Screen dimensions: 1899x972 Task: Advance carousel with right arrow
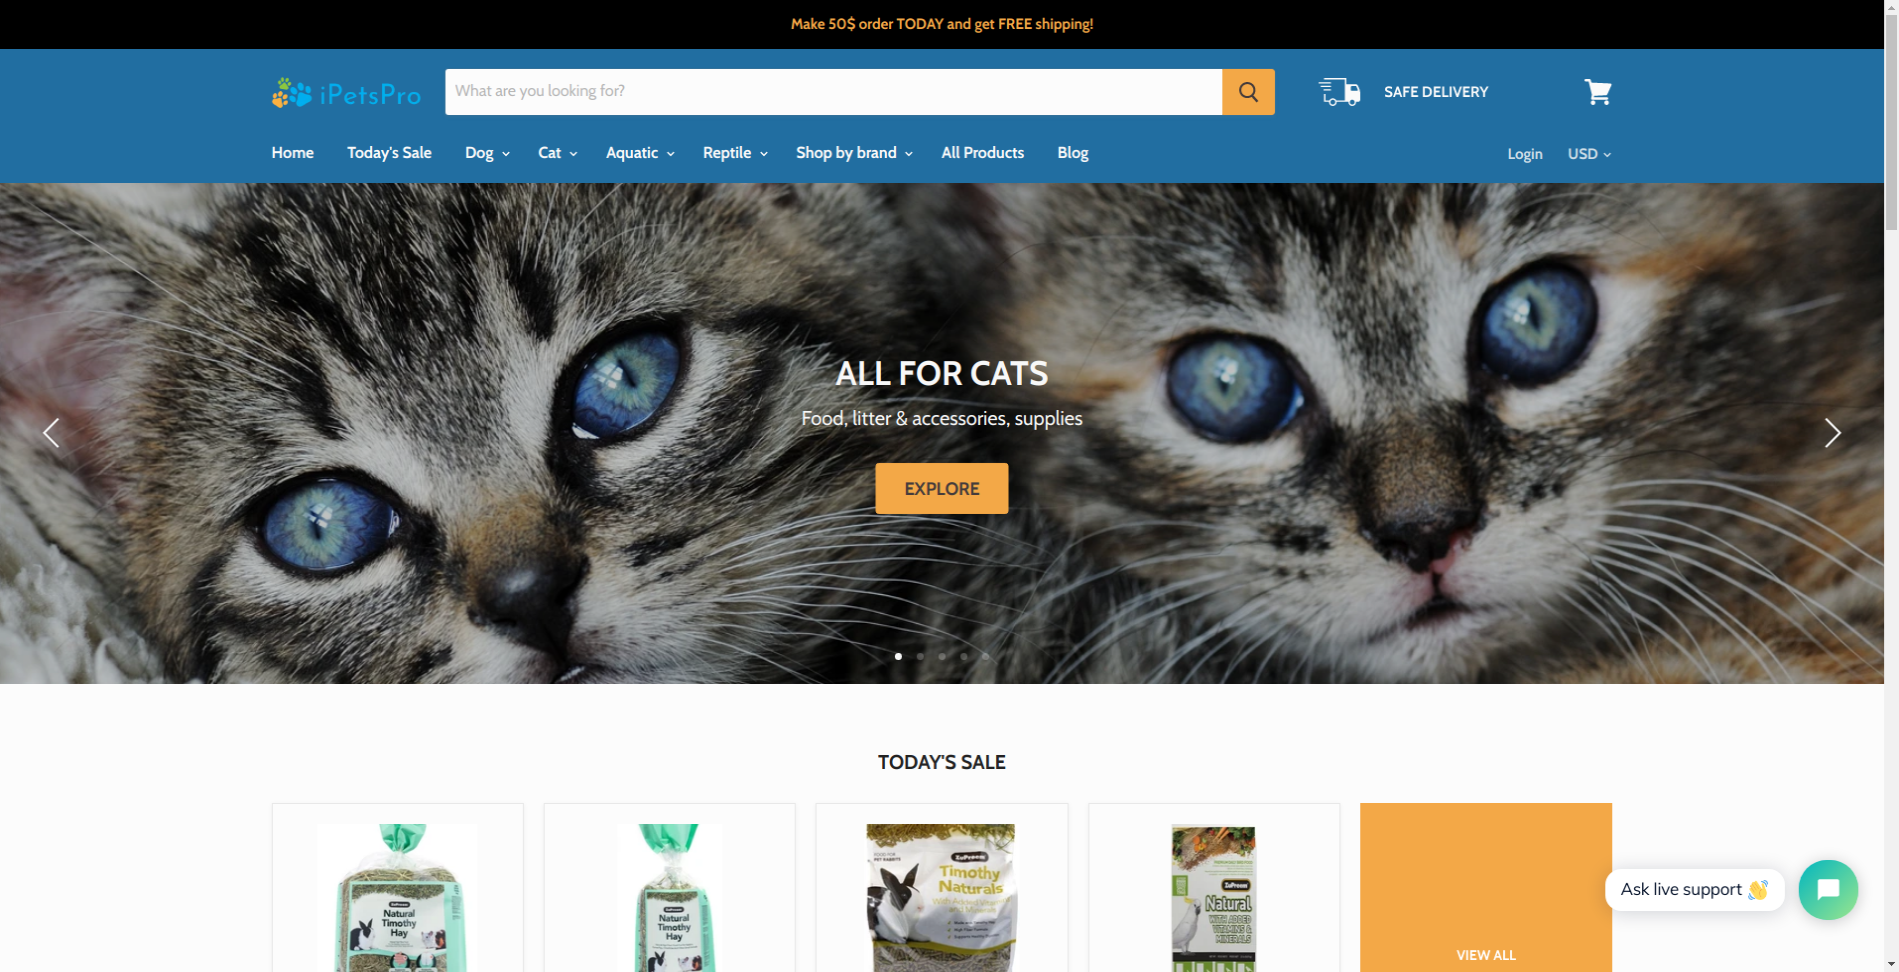click(1832, 433)
